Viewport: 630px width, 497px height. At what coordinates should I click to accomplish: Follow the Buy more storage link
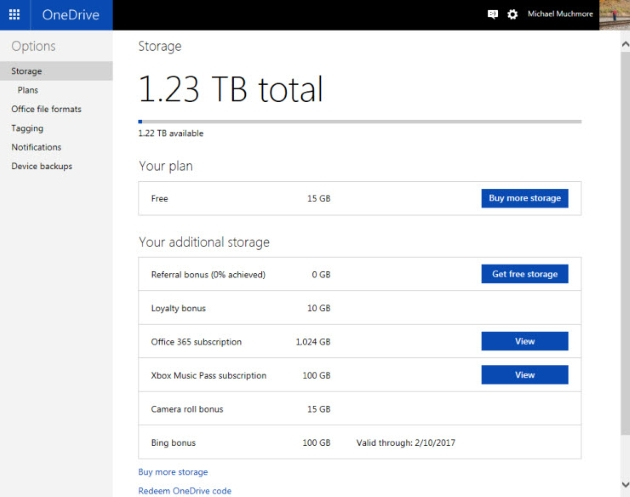coord(173,472)
